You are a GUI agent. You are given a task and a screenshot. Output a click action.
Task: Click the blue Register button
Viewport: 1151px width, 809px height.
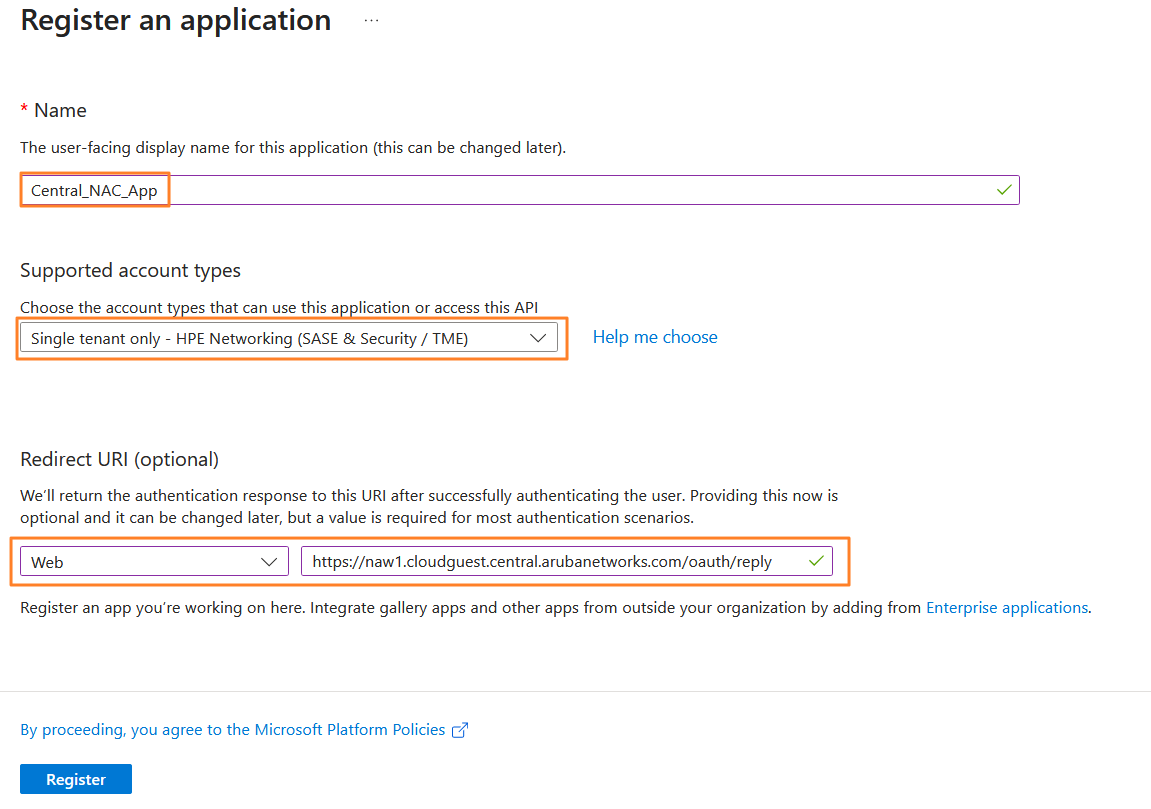coord(76,779)
